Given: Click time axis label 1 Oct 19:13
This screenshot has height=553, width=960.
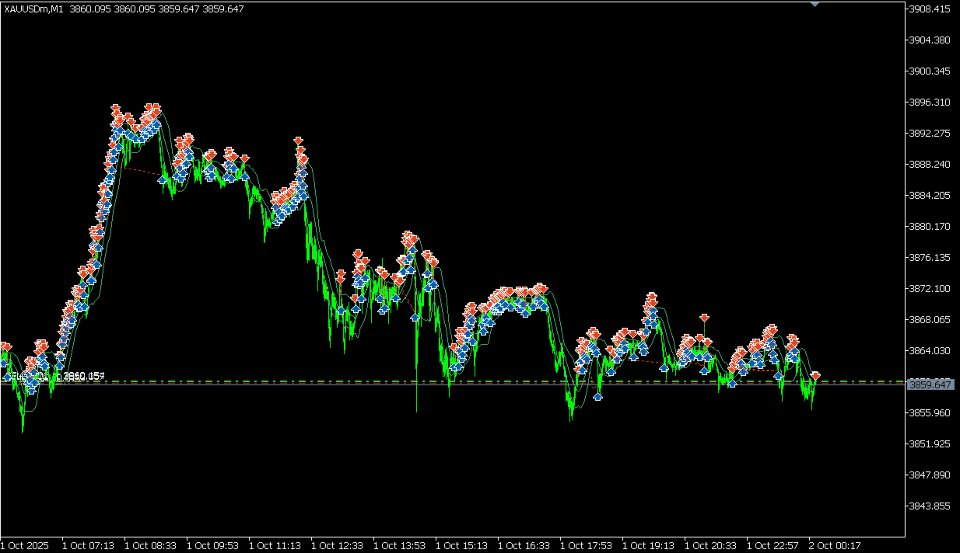Looking at the screenshot, I should click(648, 546).
